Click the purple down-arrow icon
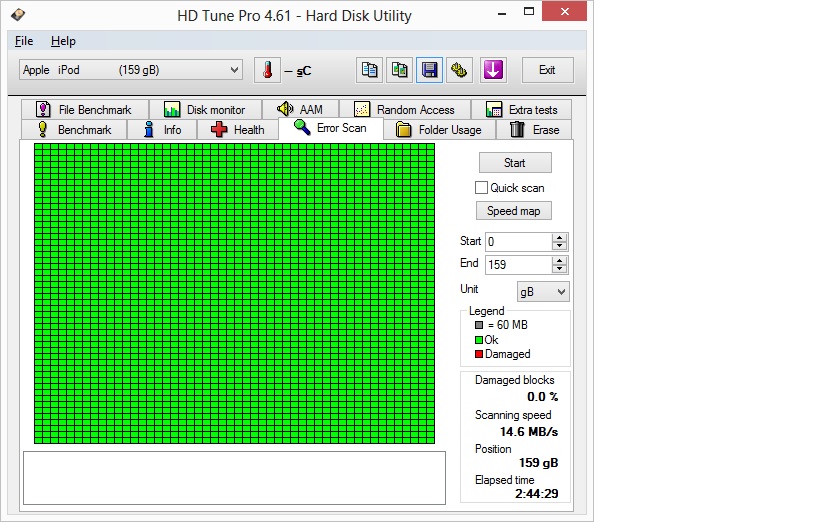 pyautogui.click(x=493, y=70)
